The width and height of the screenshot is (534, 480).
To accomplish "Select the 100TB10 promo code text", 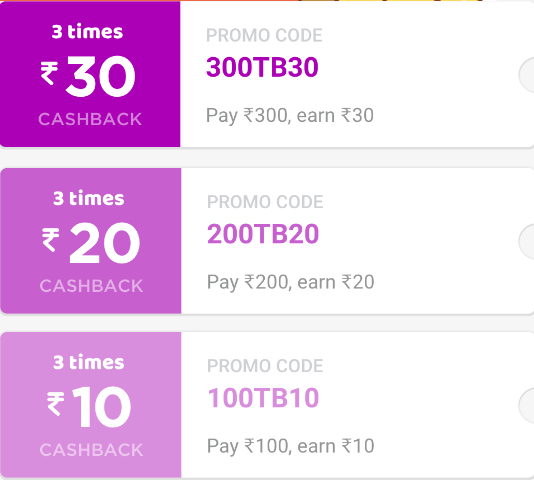I will point(263,398).
